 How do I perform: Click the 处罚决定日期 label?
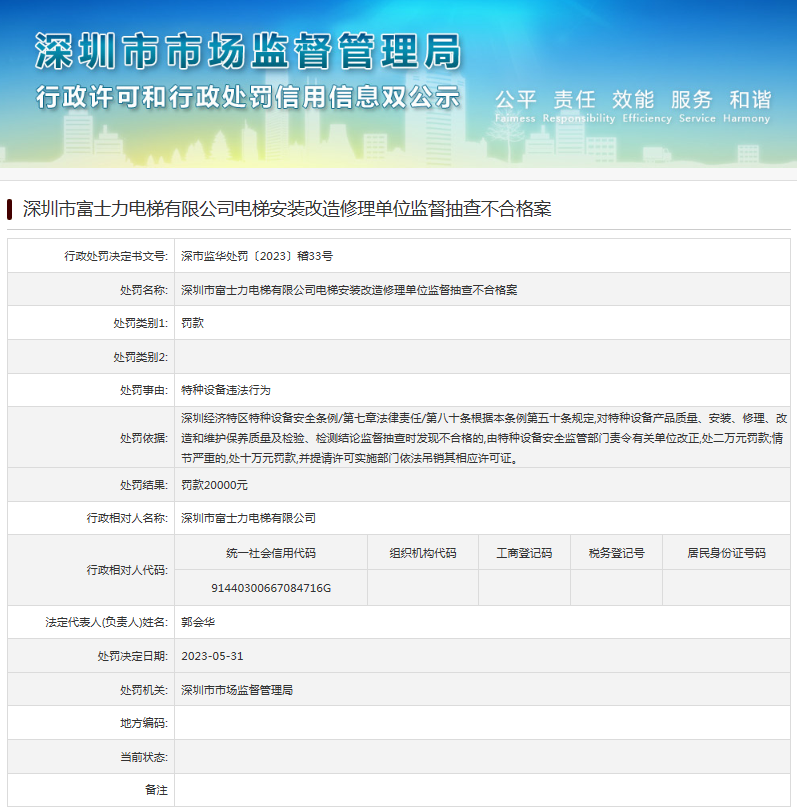[x=133, y=656]
